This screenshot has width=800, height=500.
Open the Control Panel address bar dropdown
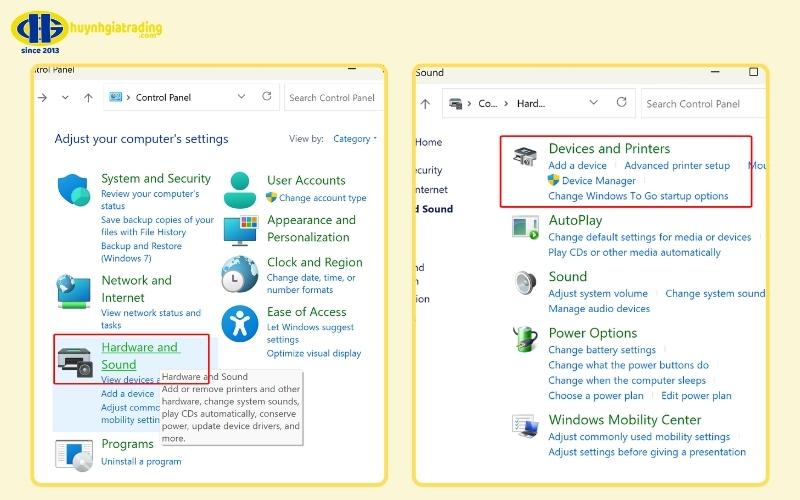[241, 96]
